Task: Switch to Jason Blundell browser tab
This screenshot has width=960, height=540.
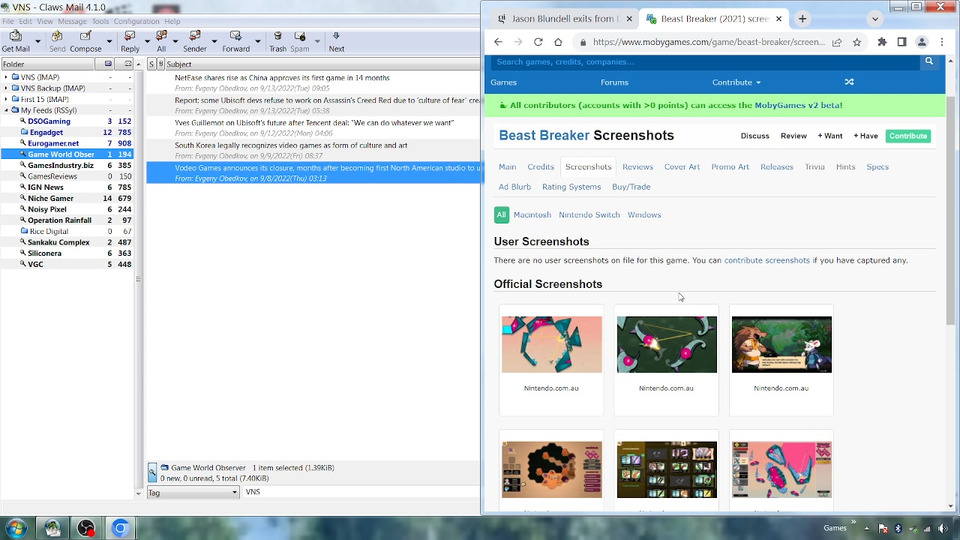Action: click(x=562, y=19)
